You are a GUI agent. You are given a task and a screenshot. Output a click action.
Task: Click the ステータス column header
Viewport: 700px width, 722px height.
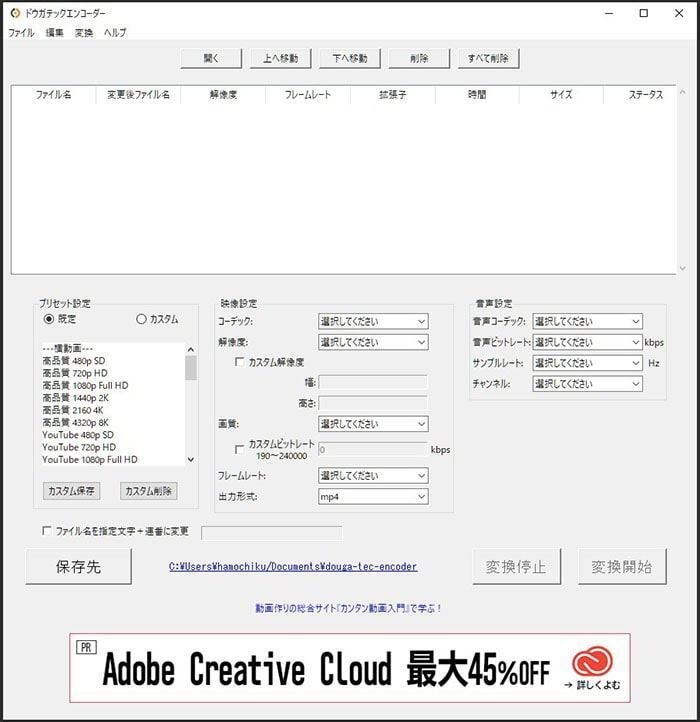click(x=646, y=95)
